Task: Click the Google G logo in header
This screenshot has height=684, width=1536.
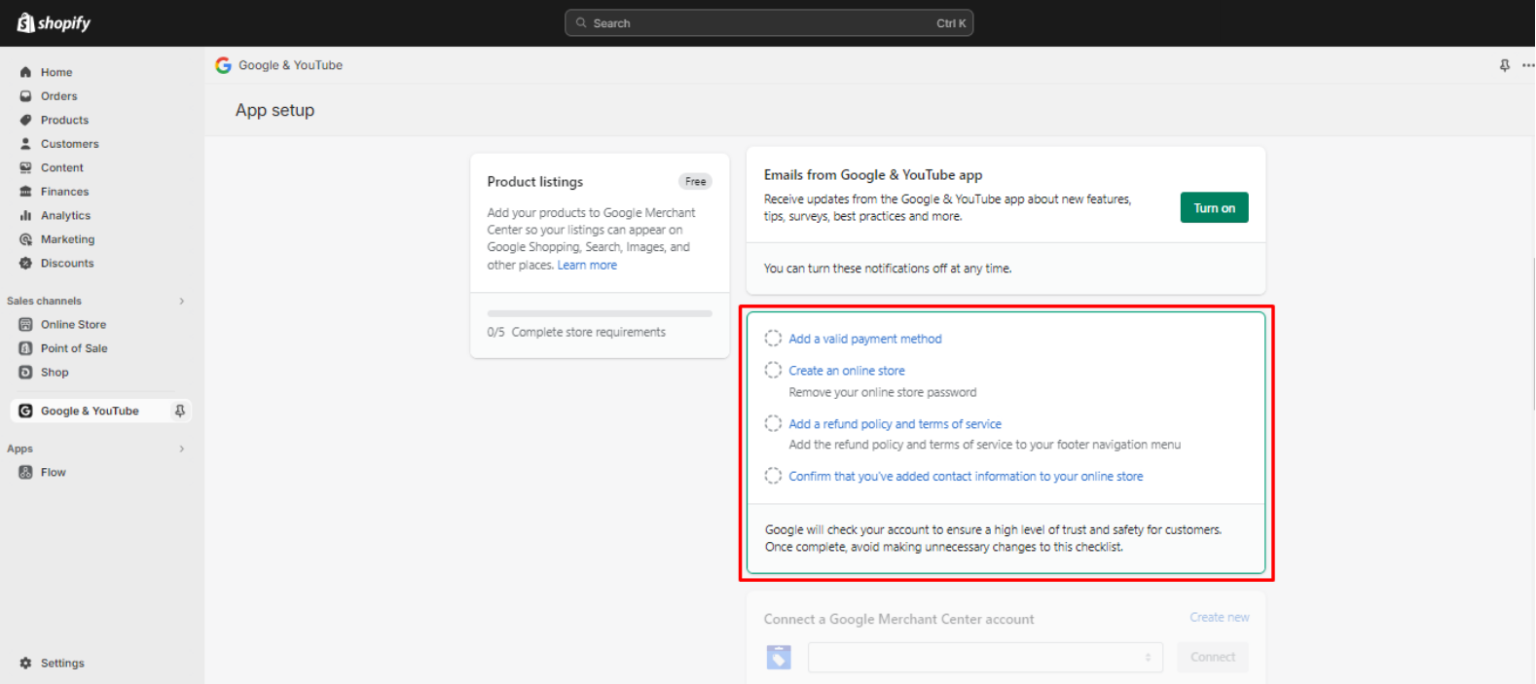Action: coord(223,65)
